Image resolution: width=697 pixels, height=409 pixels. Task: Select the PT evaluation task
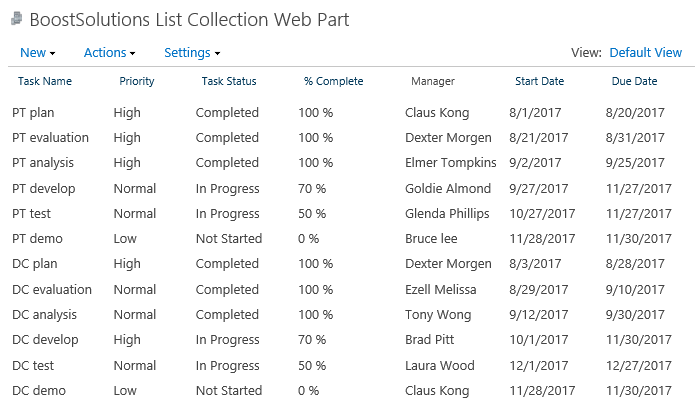click(50, 138)
